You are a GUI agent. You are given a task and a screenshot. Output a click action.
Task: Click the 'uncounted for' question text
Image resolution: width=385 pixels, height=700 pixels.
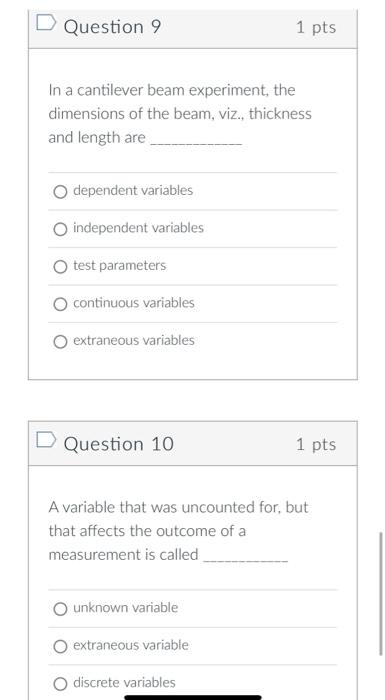coord(178,531)
